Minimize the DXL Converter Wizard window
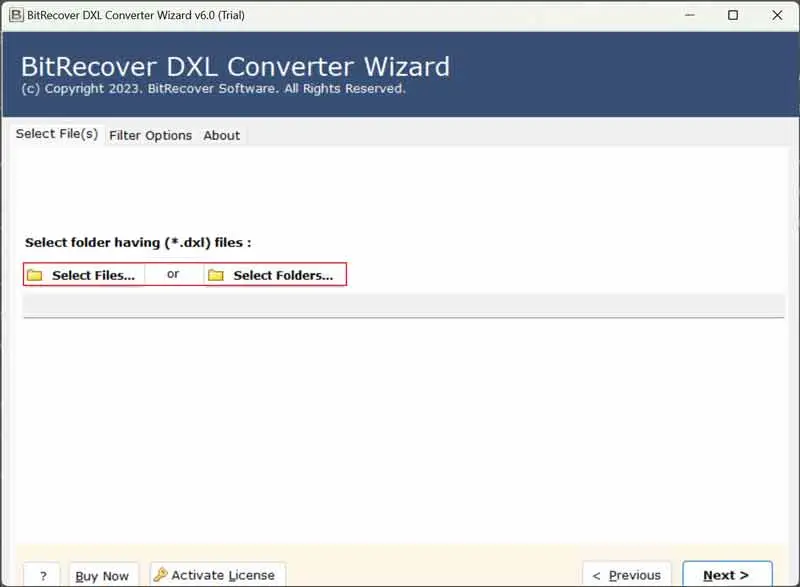800x587 pixels. tap(689, 15)
